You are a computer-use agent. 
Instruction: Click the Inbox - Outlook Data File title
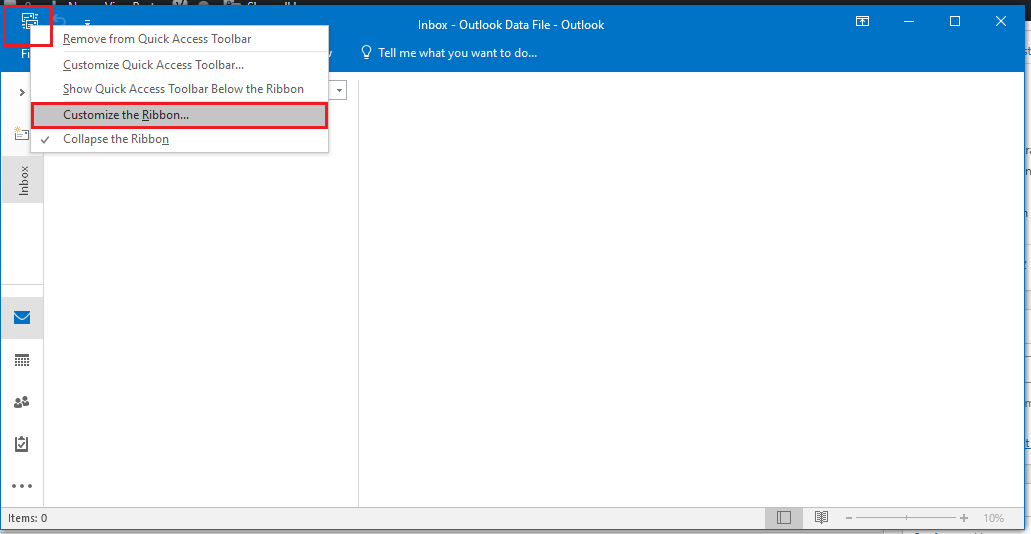coord(511,25)
